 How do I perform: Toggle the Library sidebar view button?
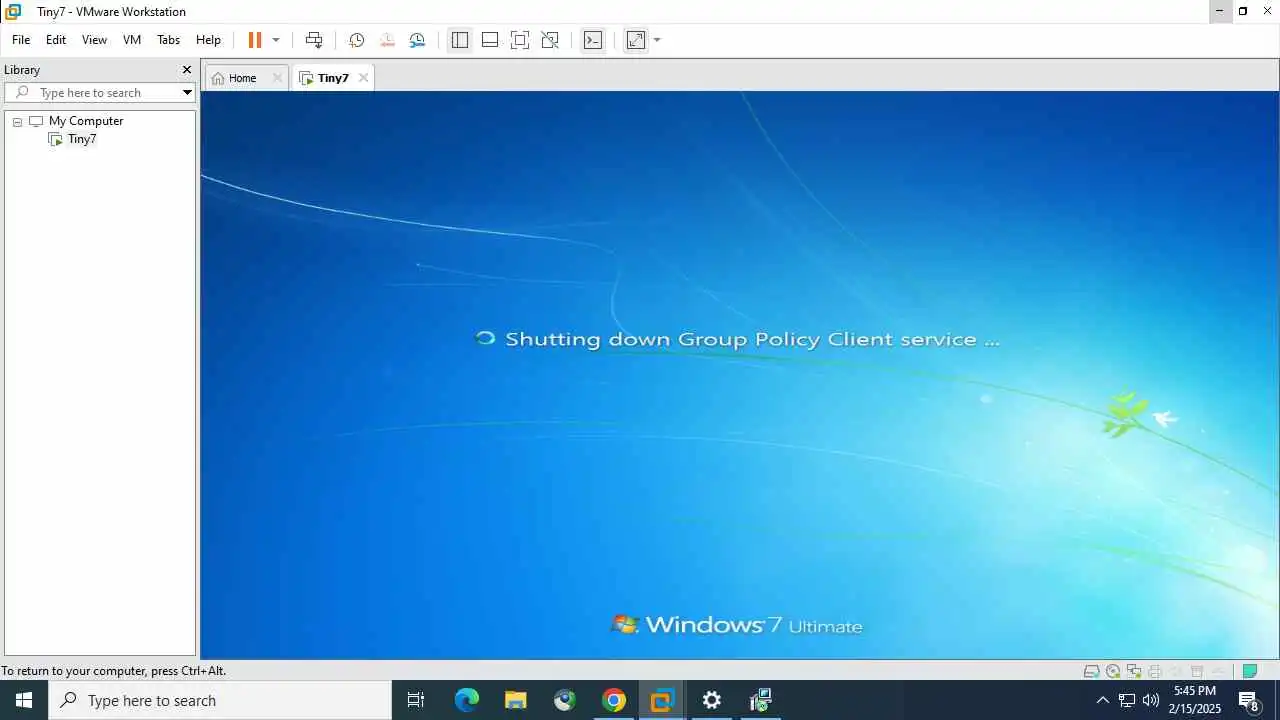click(459, 40)
